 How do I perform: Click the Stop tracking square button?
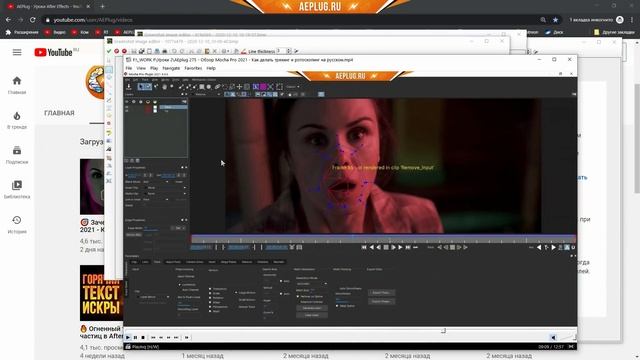click(x=452, y=247)
